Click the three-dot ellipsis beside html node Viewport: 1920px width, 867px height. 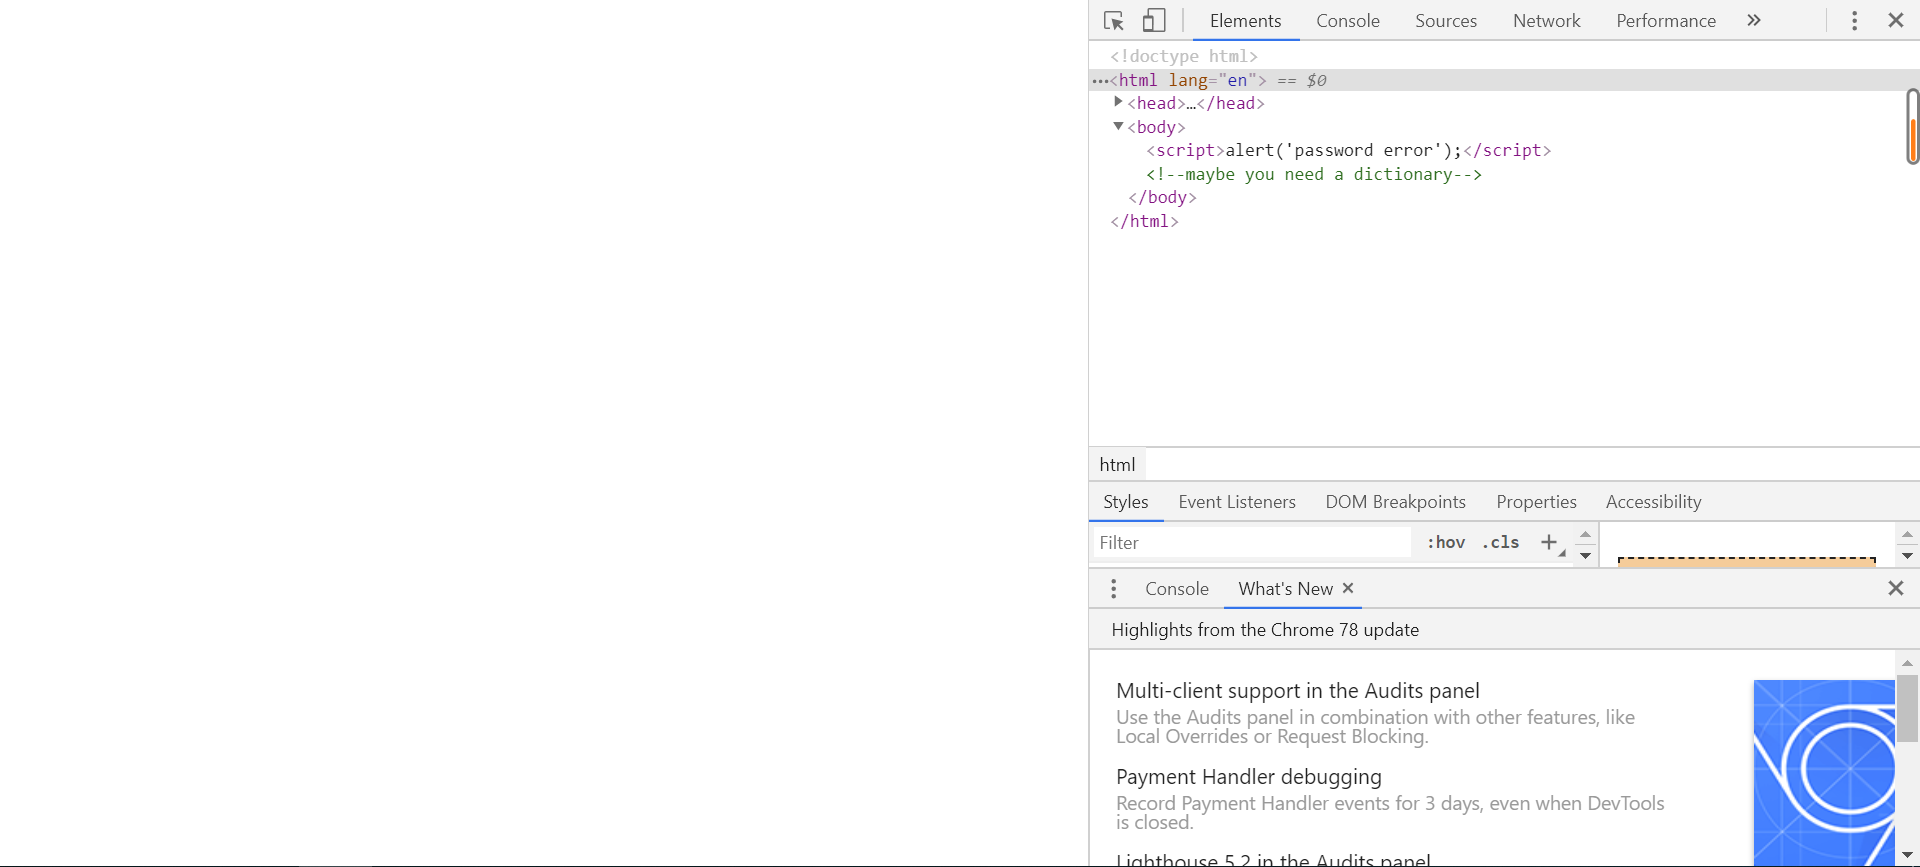(x=1100, y=81)
